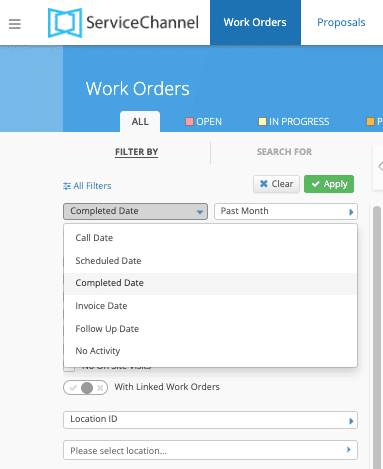Toggle With Linked Work Orders switch
Screen dimensions: 383x469
pos(86,387)
